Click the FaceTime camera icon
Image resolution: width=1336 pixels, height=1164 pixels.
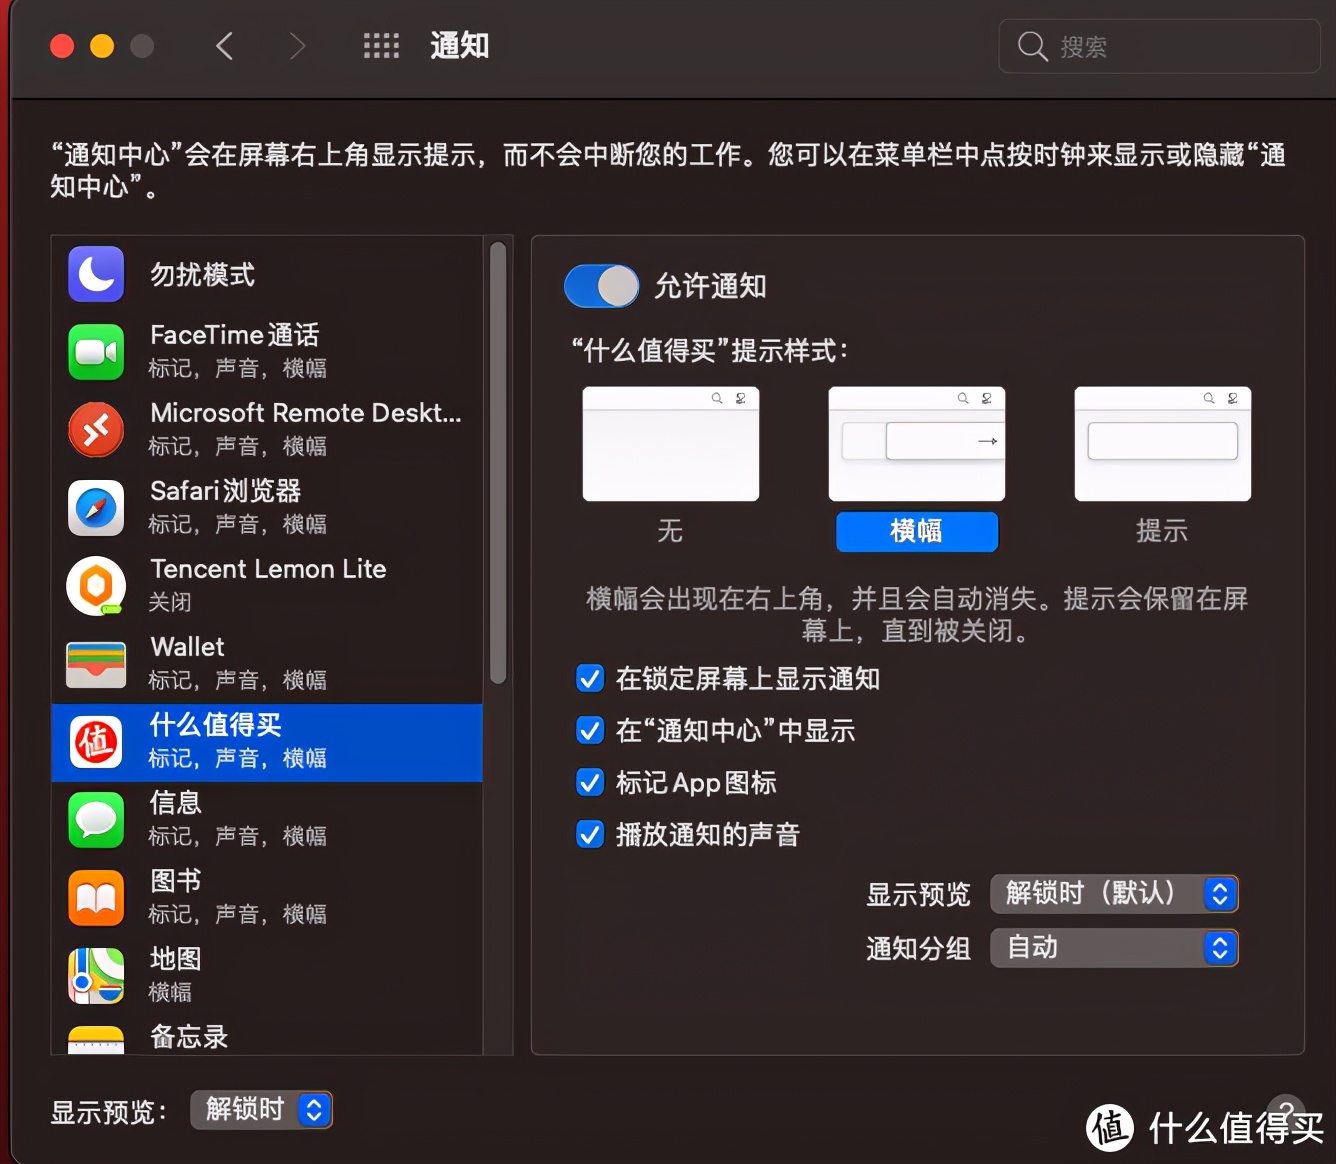click(x=96, y=352)
